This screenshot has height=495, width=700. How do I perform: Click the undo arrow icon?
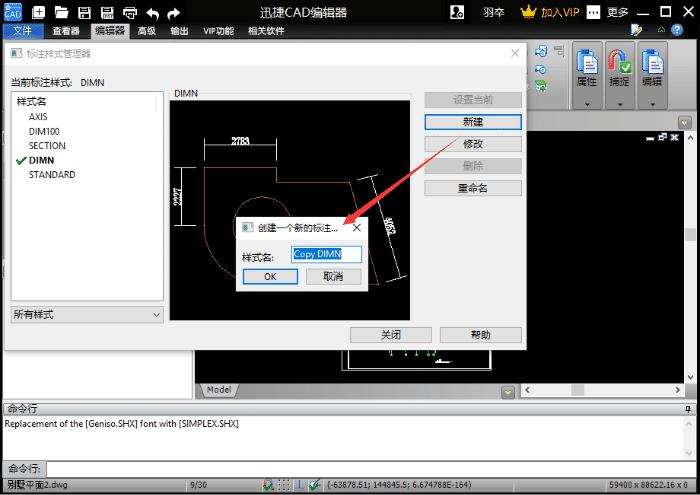(152, 13)
